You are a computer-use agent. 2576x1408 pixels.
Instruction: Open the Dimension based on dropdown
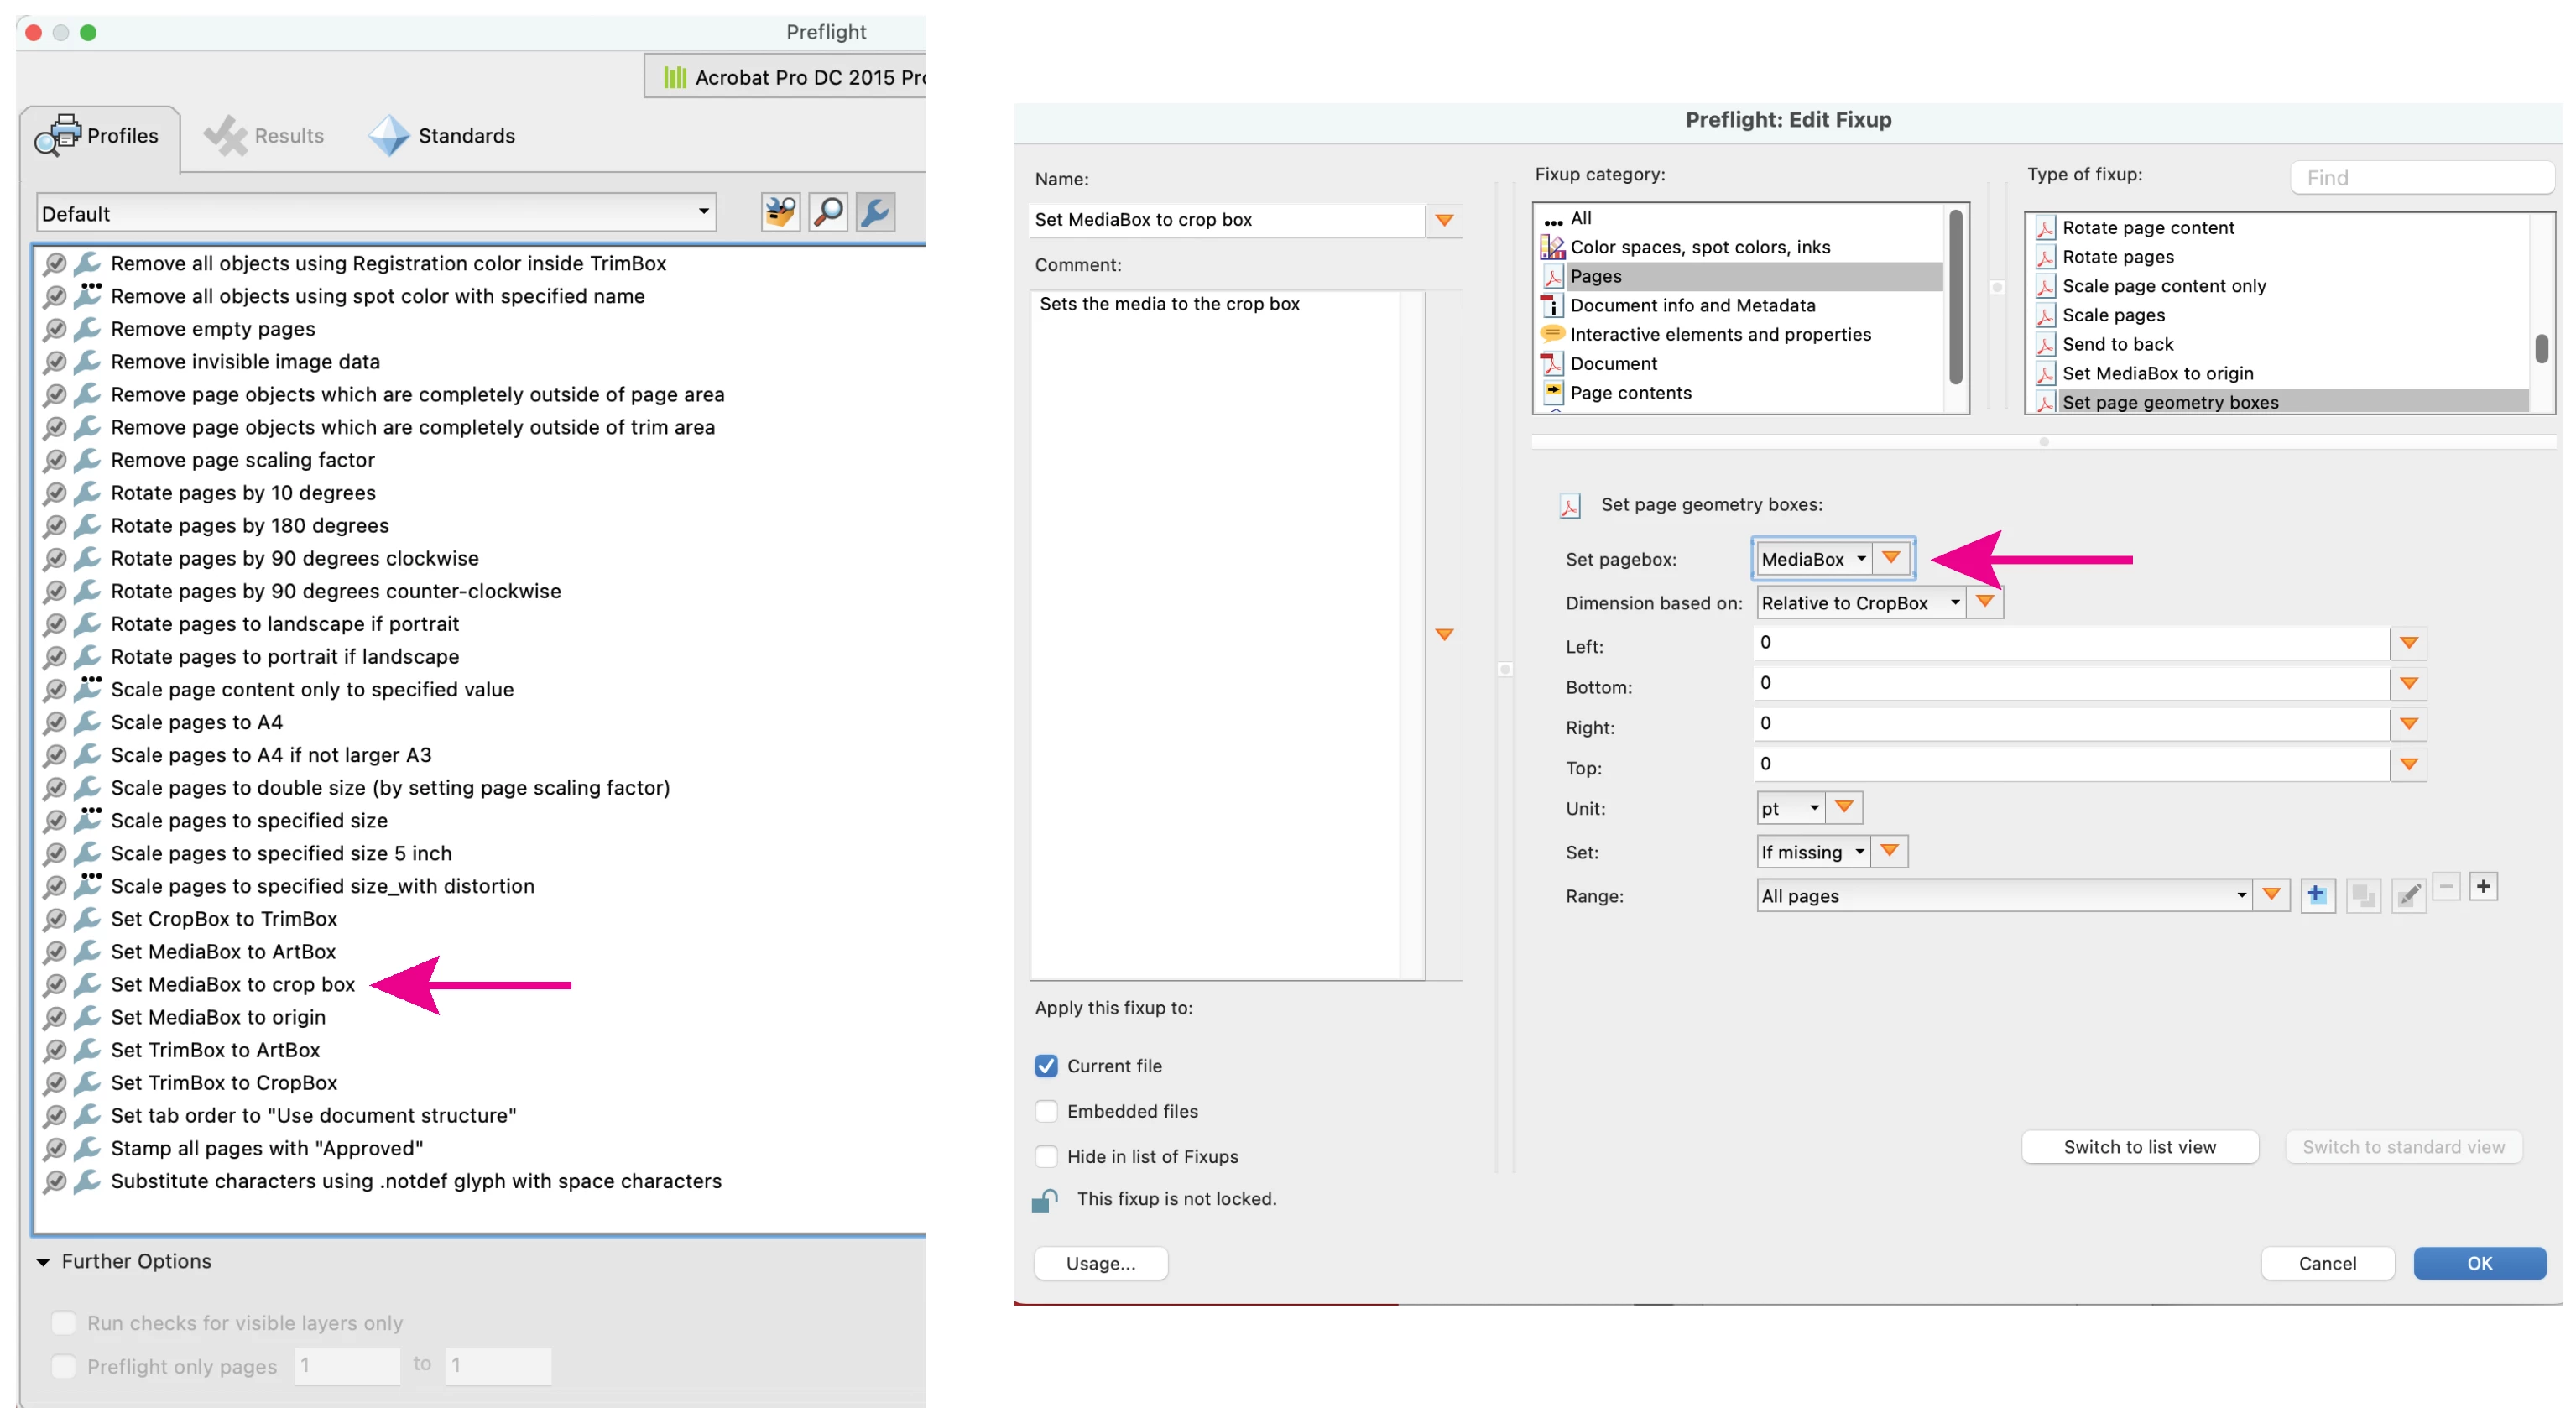tap(1861, 603)
